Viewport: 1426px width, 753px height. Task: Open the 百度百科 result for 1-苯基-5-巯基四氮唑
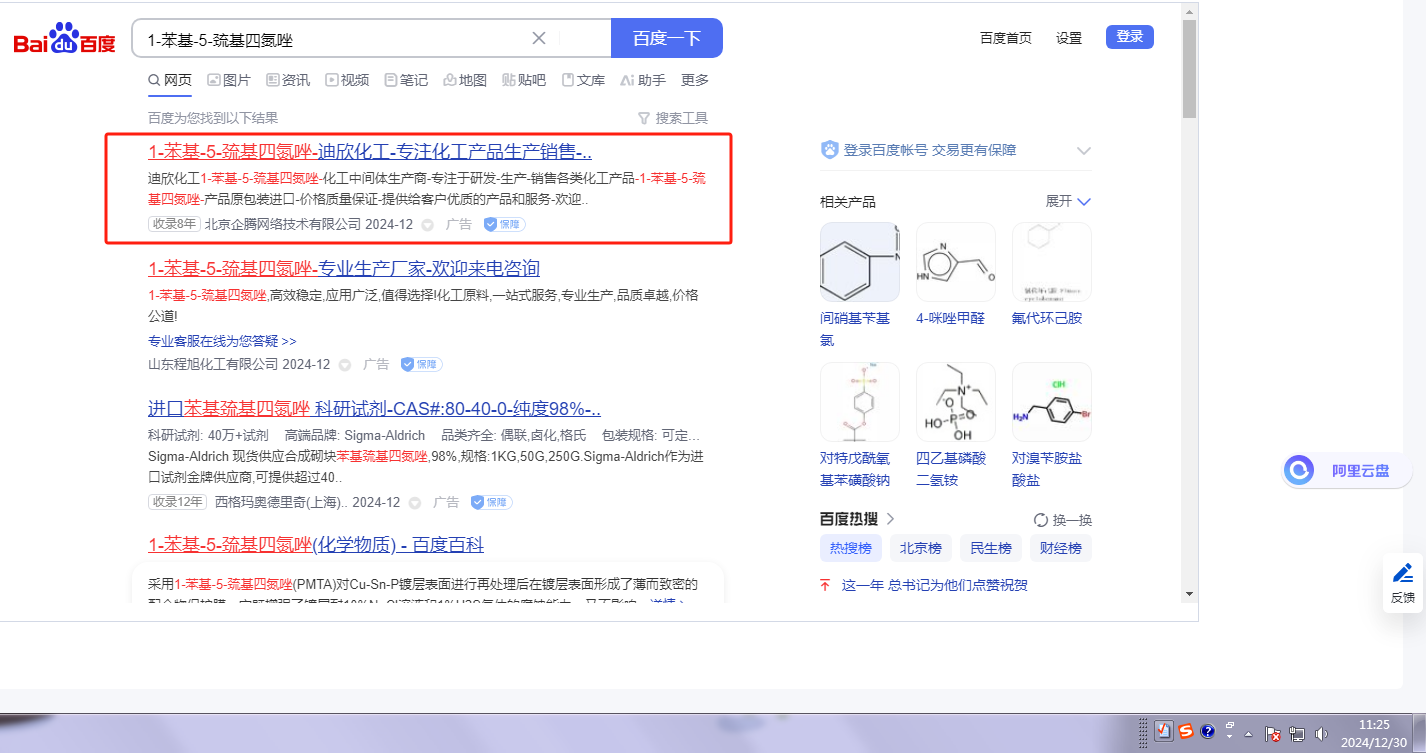pyautogui.click(x=316, y=545)
